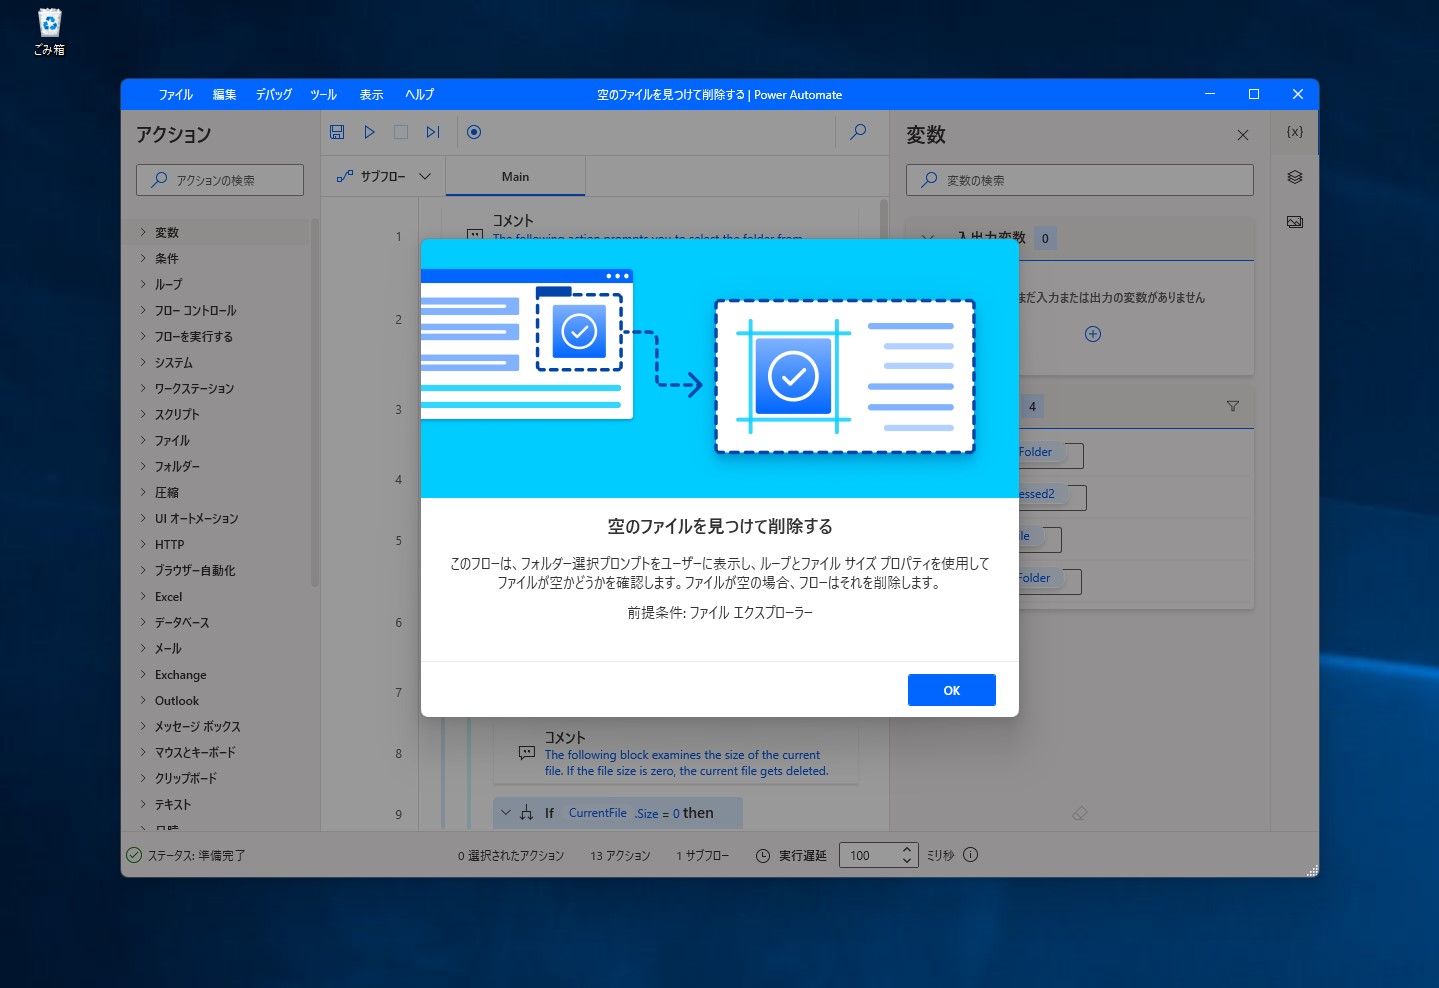Expand the Excel actions category
The image size is (1439, 988).
(x=167, y=596)
